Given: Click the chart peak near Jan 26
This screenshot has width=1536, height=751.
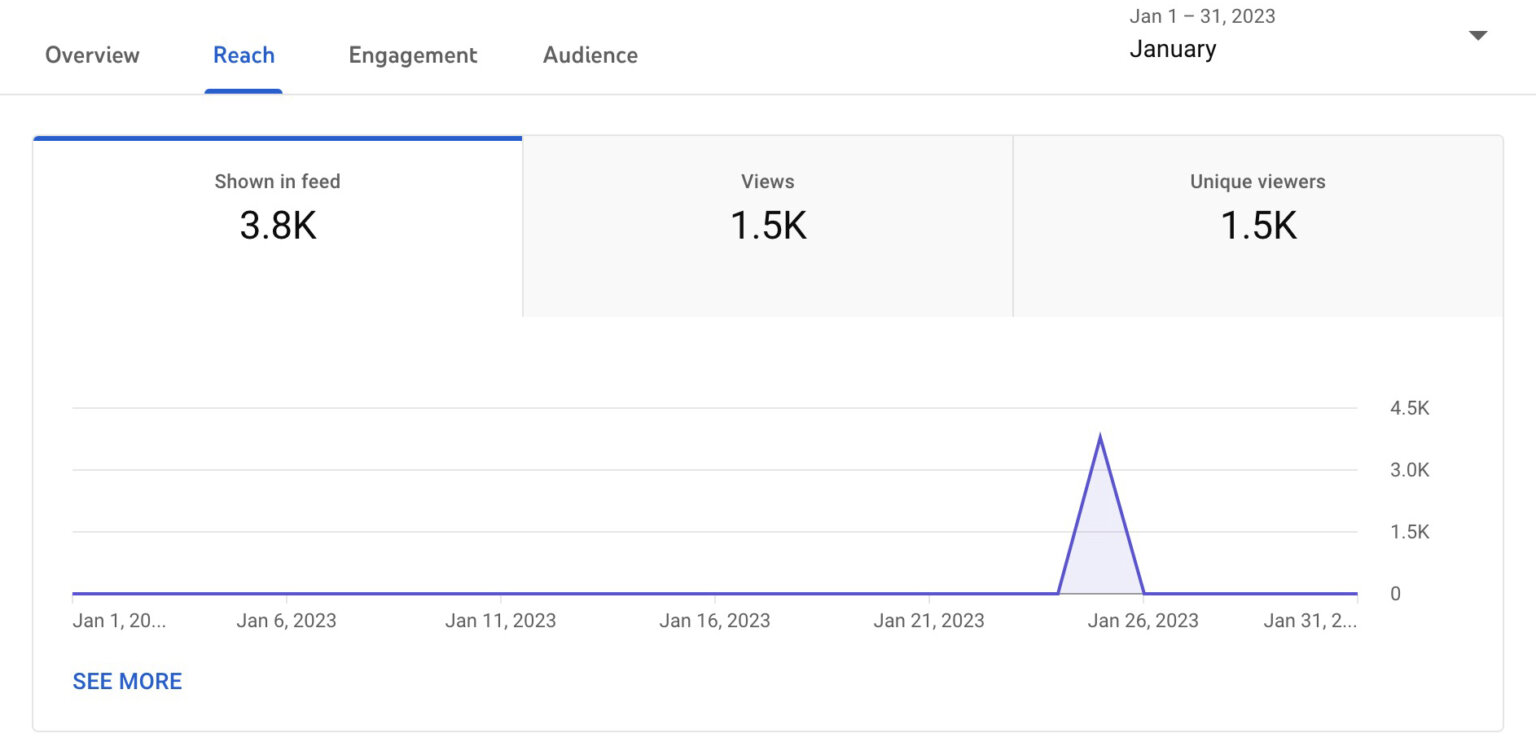Looking at the screenshot, I should coord(1101,435).
